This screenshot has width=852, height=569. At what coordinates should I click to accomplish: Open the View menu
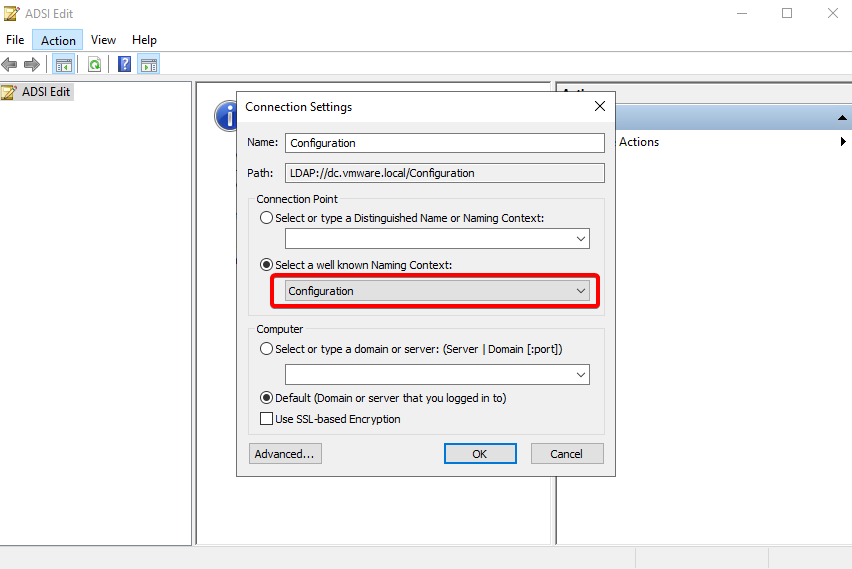103,40
